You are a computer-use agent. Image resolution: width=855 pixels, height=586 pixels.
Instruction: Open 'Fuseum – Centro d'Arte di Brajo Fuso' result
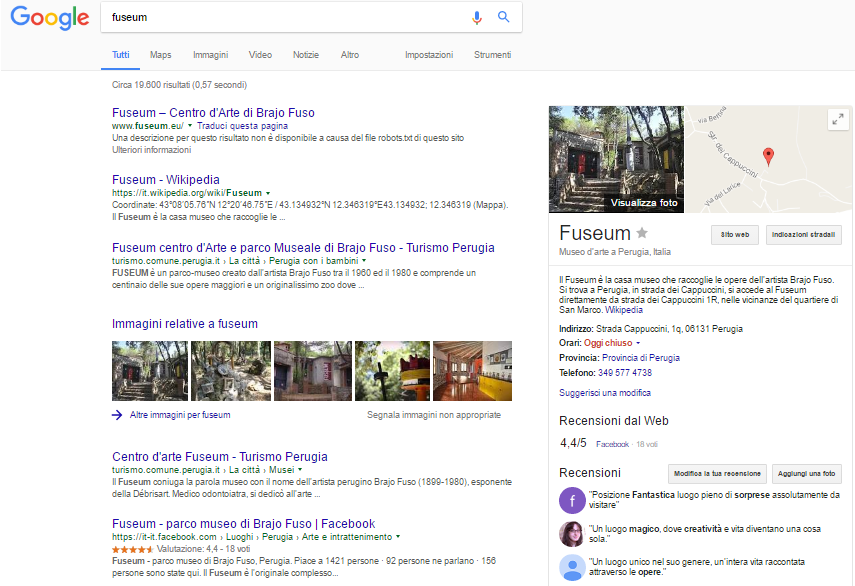[213, 113]
